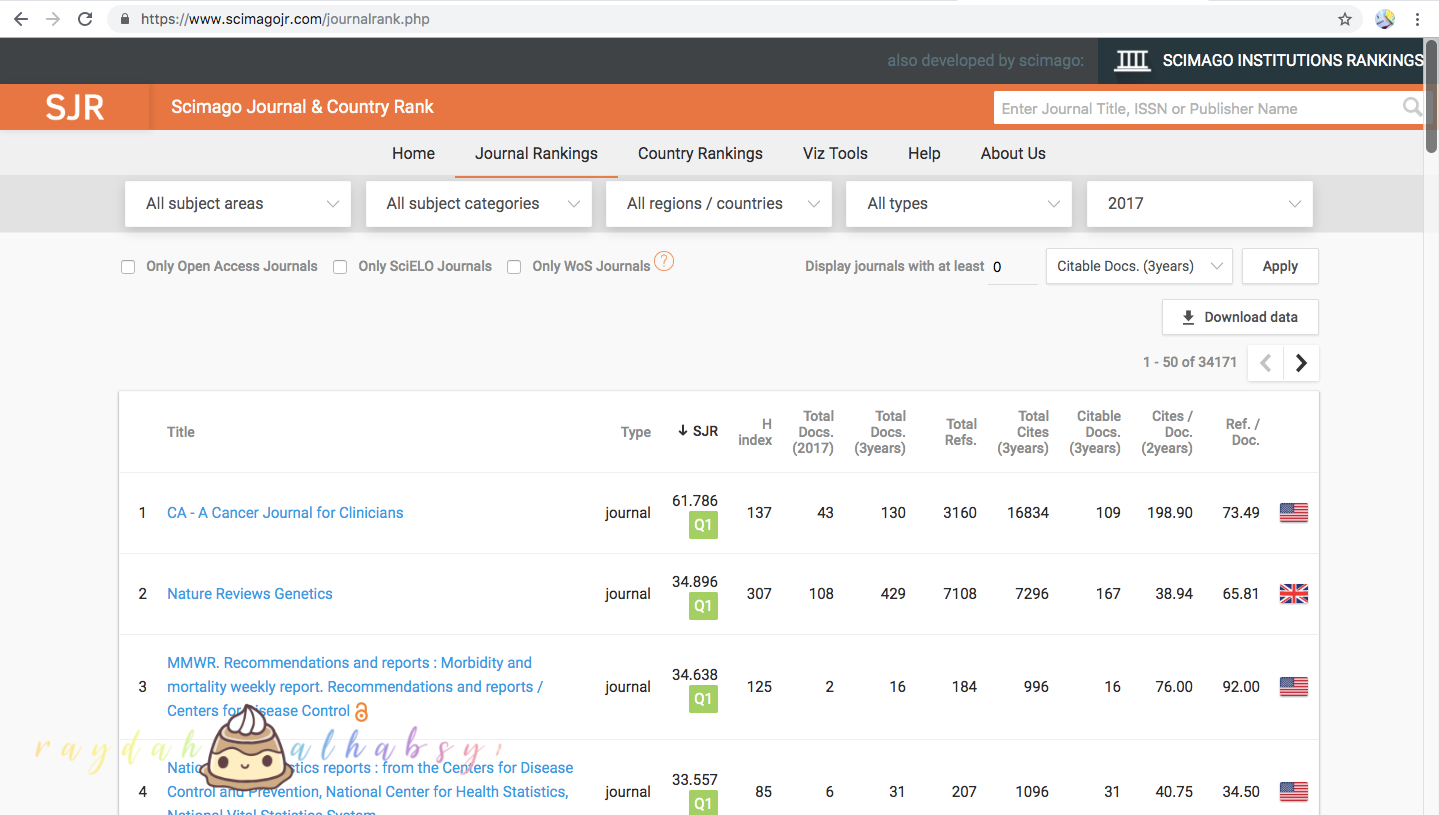Click the H index value 307

[759, 594]
